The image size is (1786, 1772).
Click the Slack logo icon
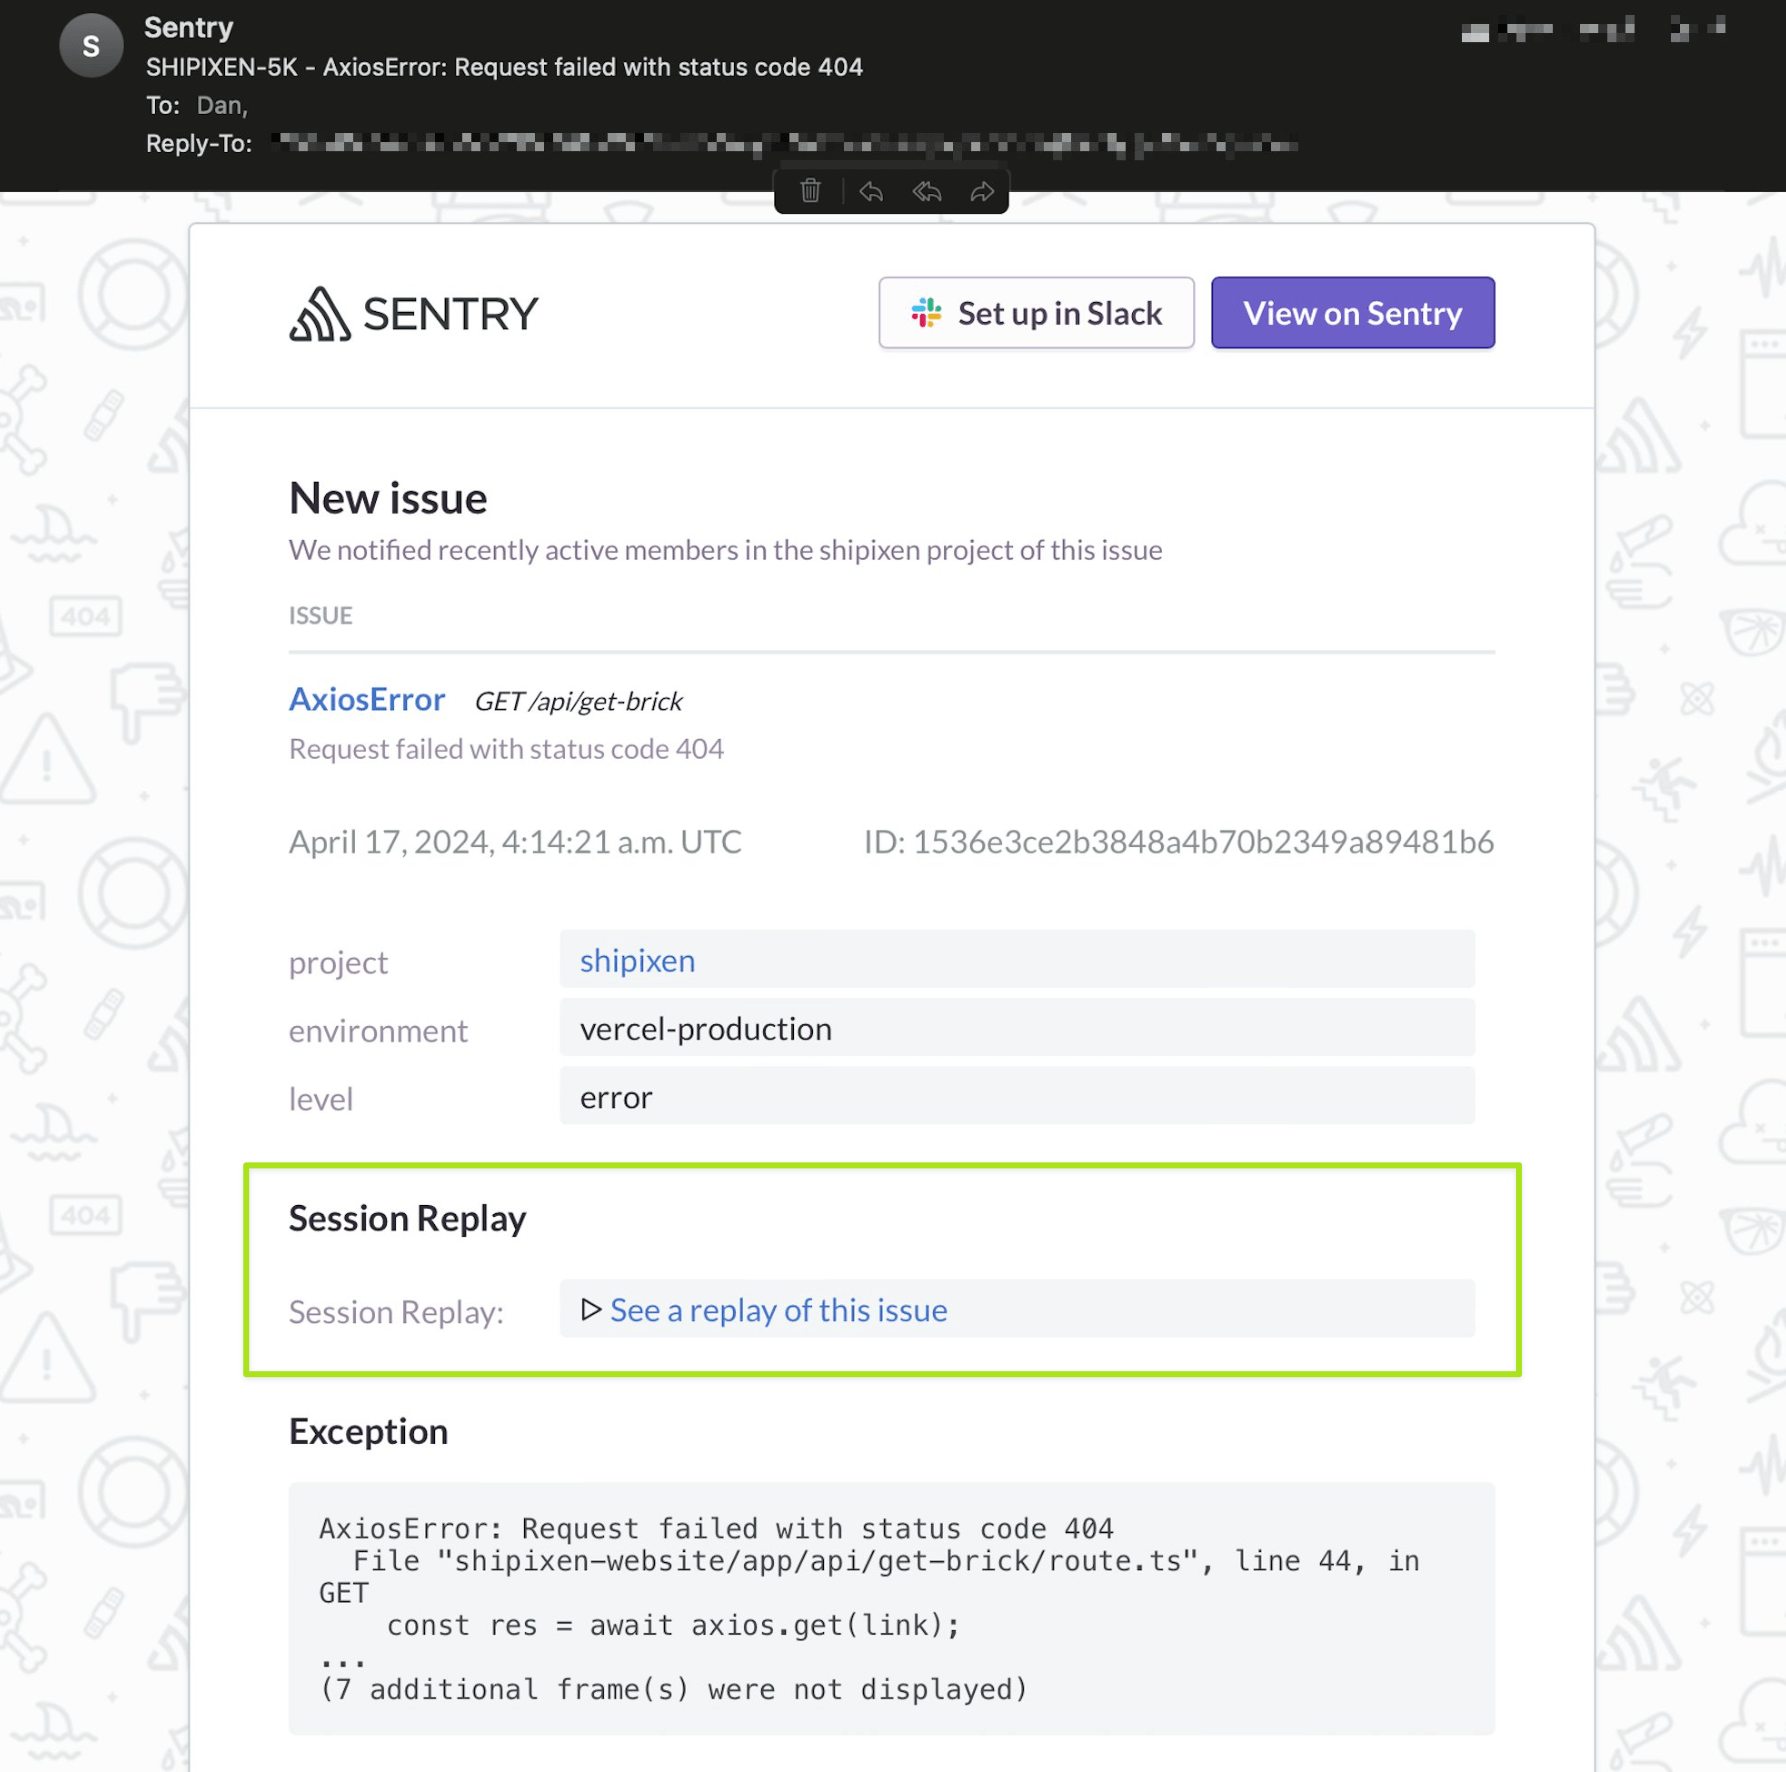click(x=926, y=313)
